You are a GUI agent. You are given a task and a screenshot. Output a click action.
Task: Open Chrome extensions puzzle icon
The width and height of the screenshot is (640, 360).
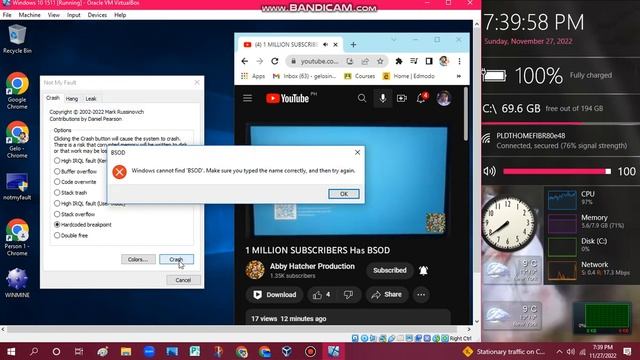pos(399,61)
